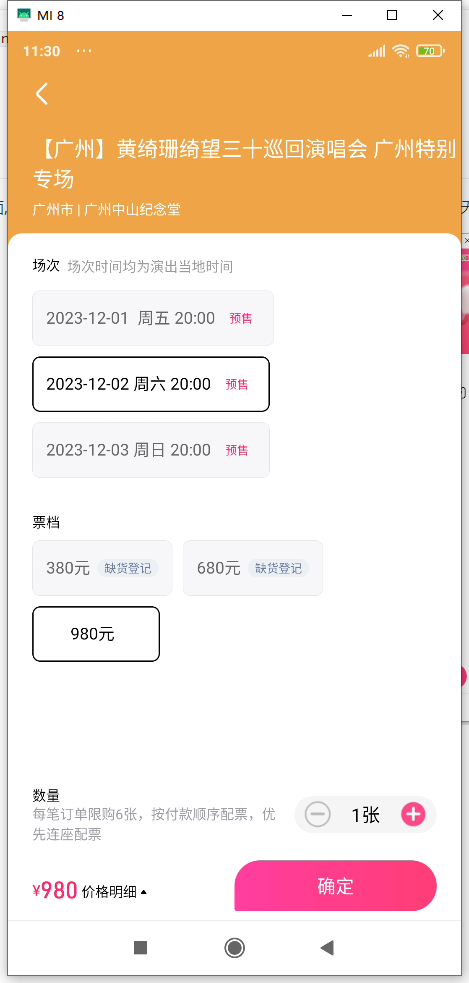Confirm with the 确定 button
The height and width of the screenshot is (983, 469).
point(335,886)
